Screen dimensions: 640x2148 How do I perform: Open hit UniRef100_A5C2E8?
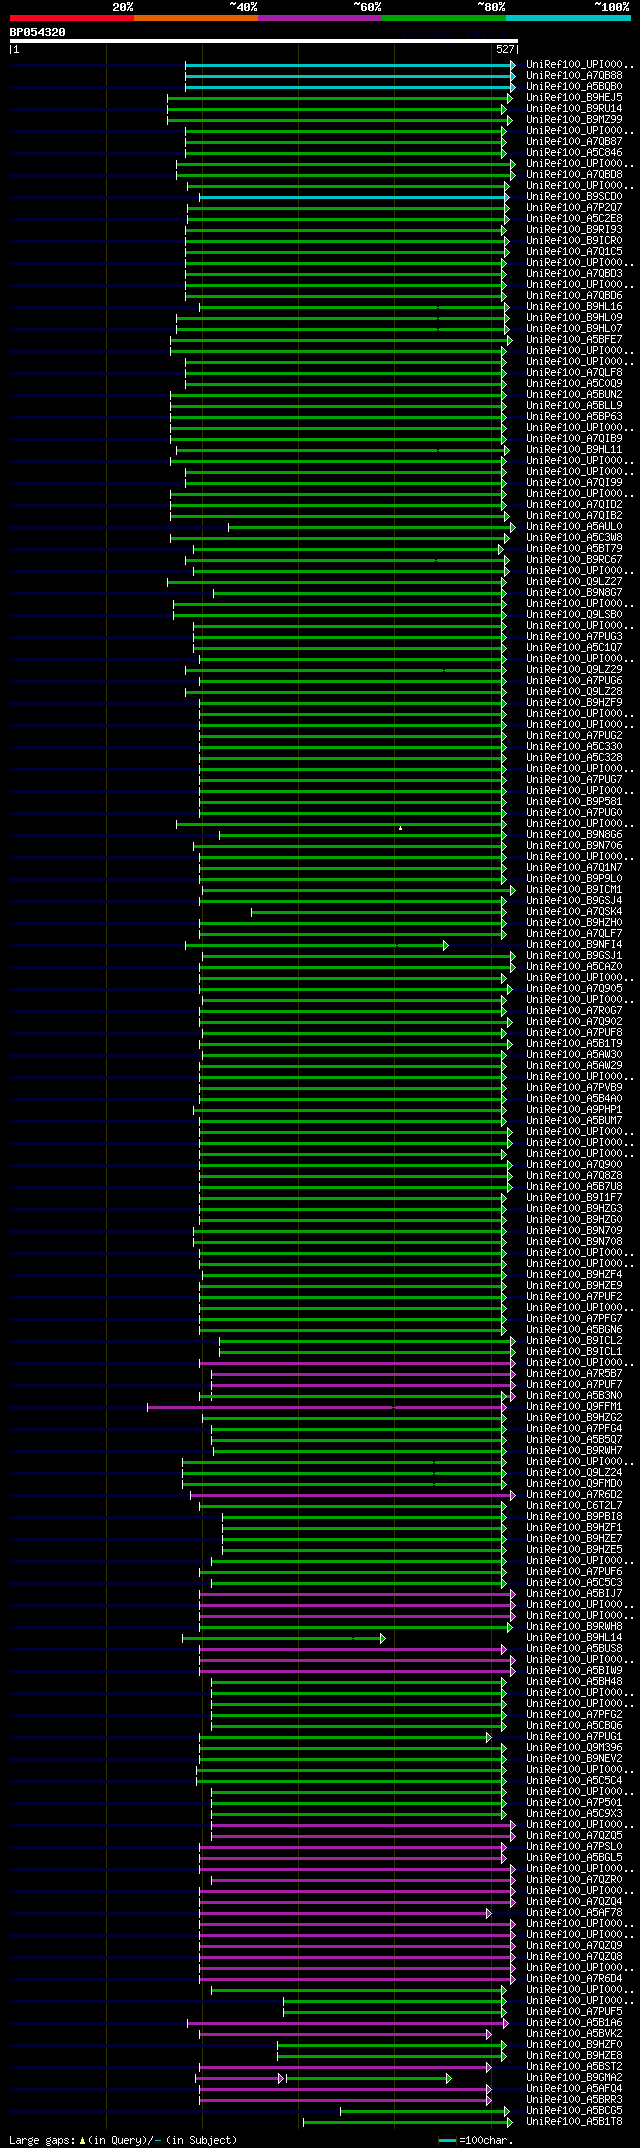click(x=574, y=218)
